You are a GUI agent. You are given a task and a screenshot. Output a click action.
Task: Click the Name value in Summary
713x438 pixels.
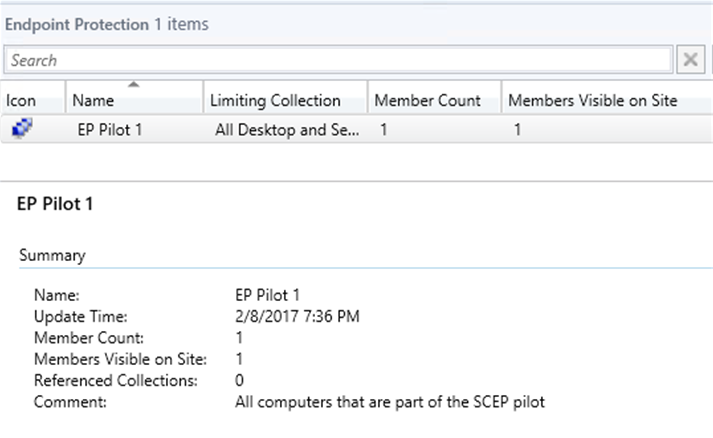tap(264, 296)
